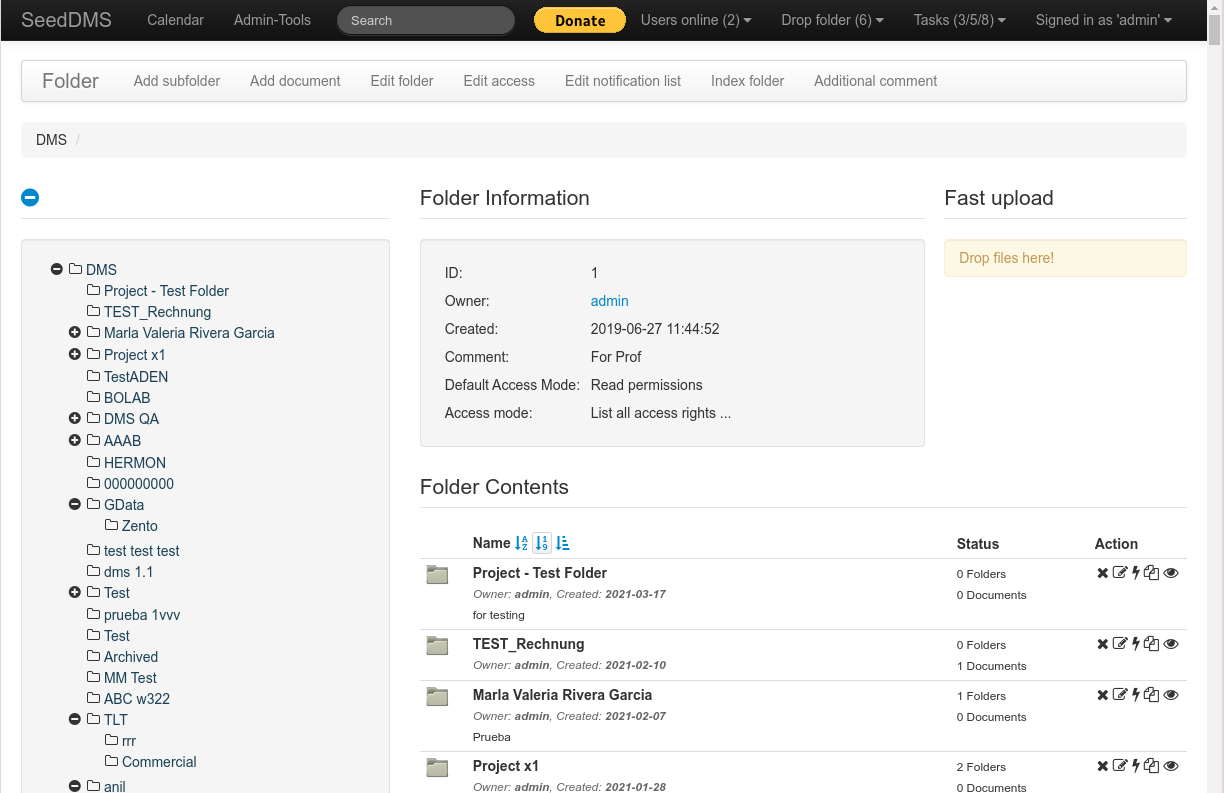Image resolution: width=1224 pixels, height=793 pixels.
Task: Click copy icon in Project x1 row
Action: click(x=1152, y=766)
